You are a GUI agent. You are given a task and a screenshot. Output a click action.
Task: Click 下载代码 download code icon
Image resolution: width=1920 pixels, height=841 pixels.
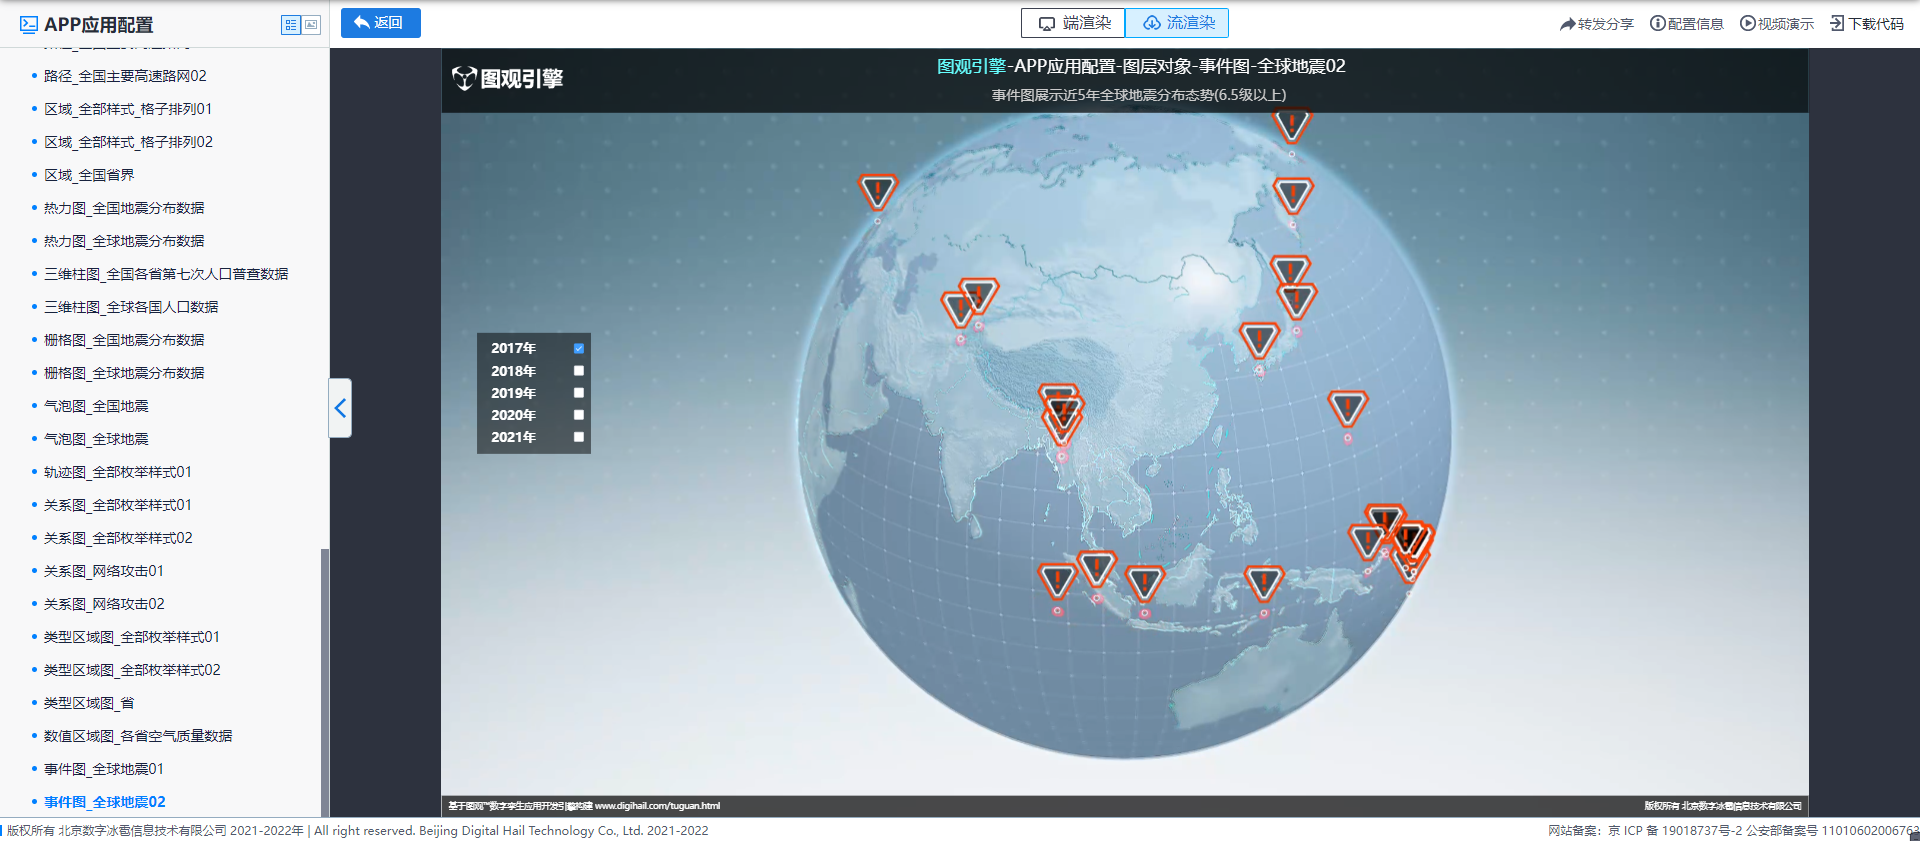click(x=1837, y=24)
